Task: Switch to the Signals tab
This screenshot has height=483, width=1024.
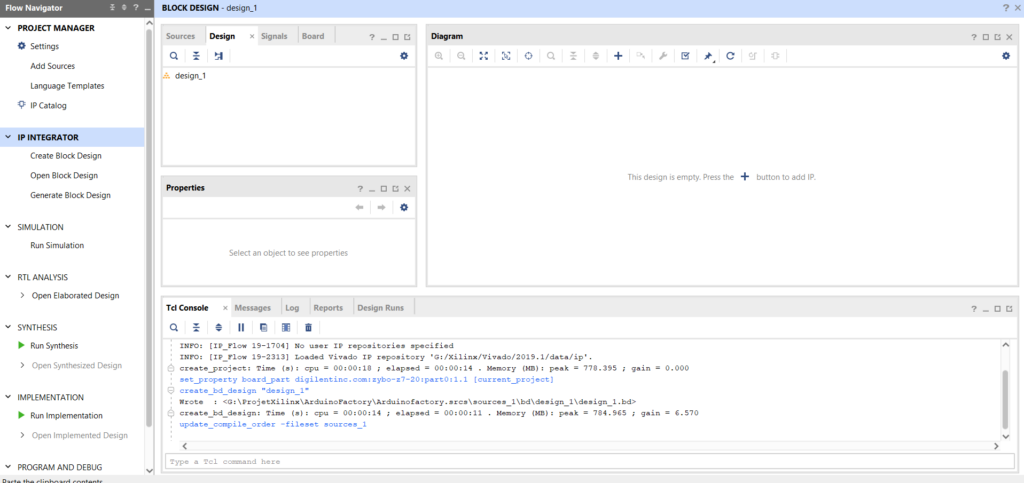Action: 274,36
